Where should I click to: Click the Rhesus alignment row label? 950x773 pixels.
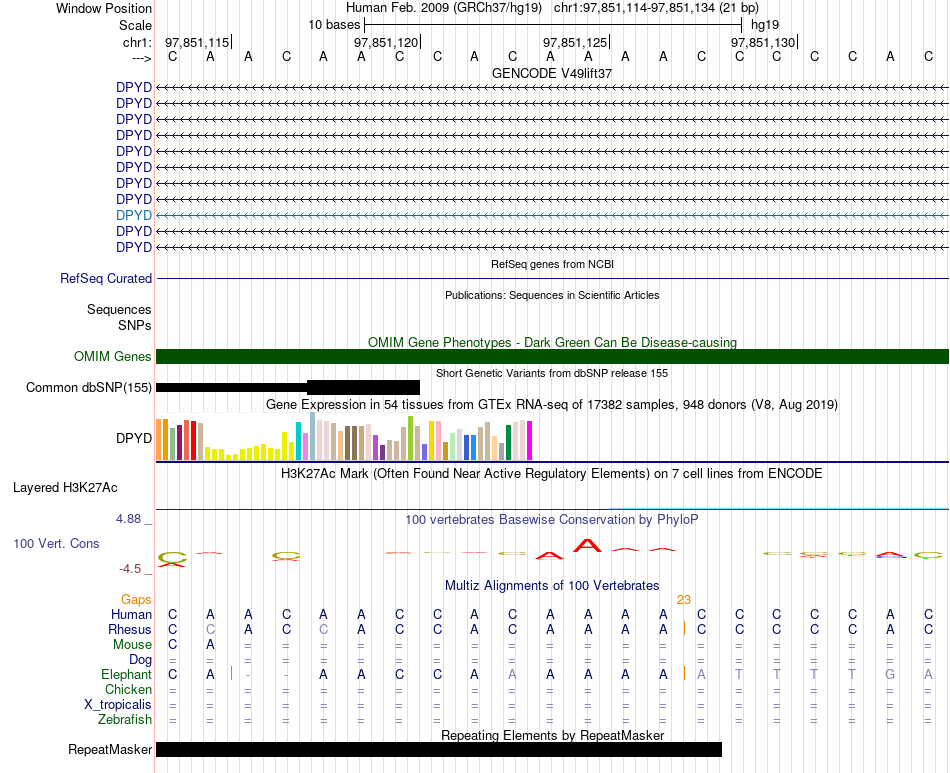click(130, 629)
